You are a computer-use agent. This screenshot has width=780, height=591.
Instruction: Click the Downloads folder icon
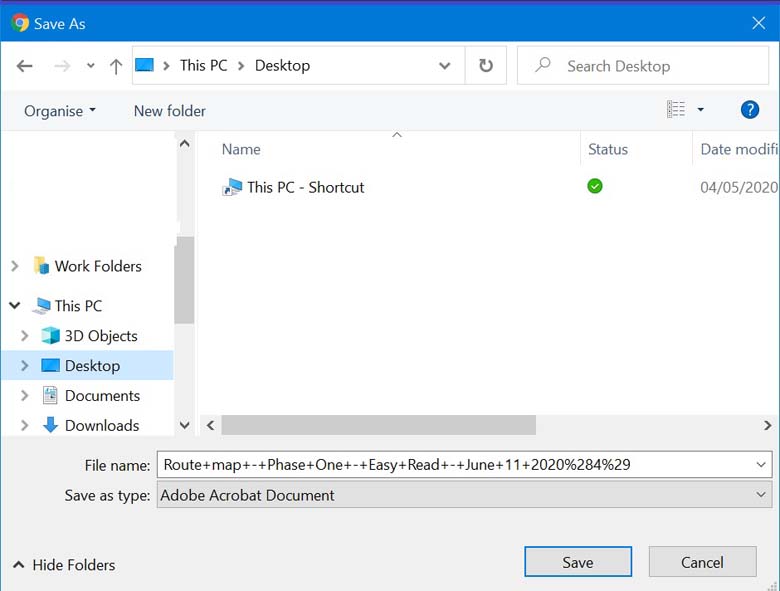pos(50,425)
